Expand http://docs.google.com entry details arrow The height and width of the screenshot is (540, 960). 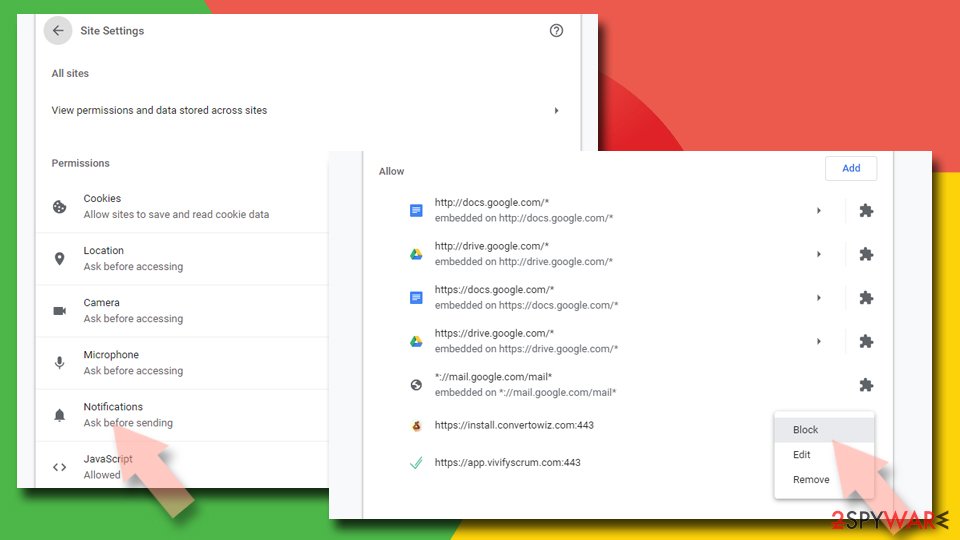[819, 211]
